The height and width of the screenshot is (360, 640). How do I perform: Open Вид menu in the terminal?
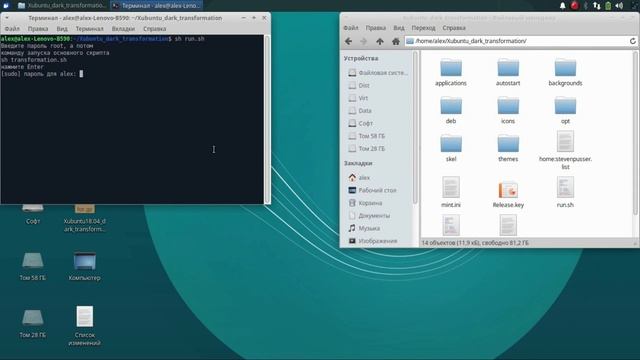click(x=62, y=29)
